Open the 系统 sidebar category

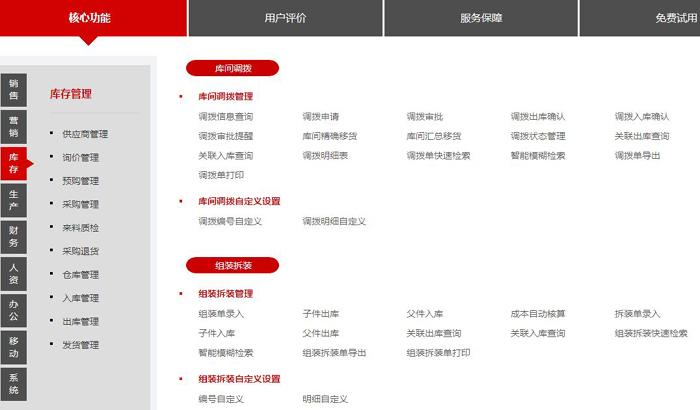(x=14, y=384)
